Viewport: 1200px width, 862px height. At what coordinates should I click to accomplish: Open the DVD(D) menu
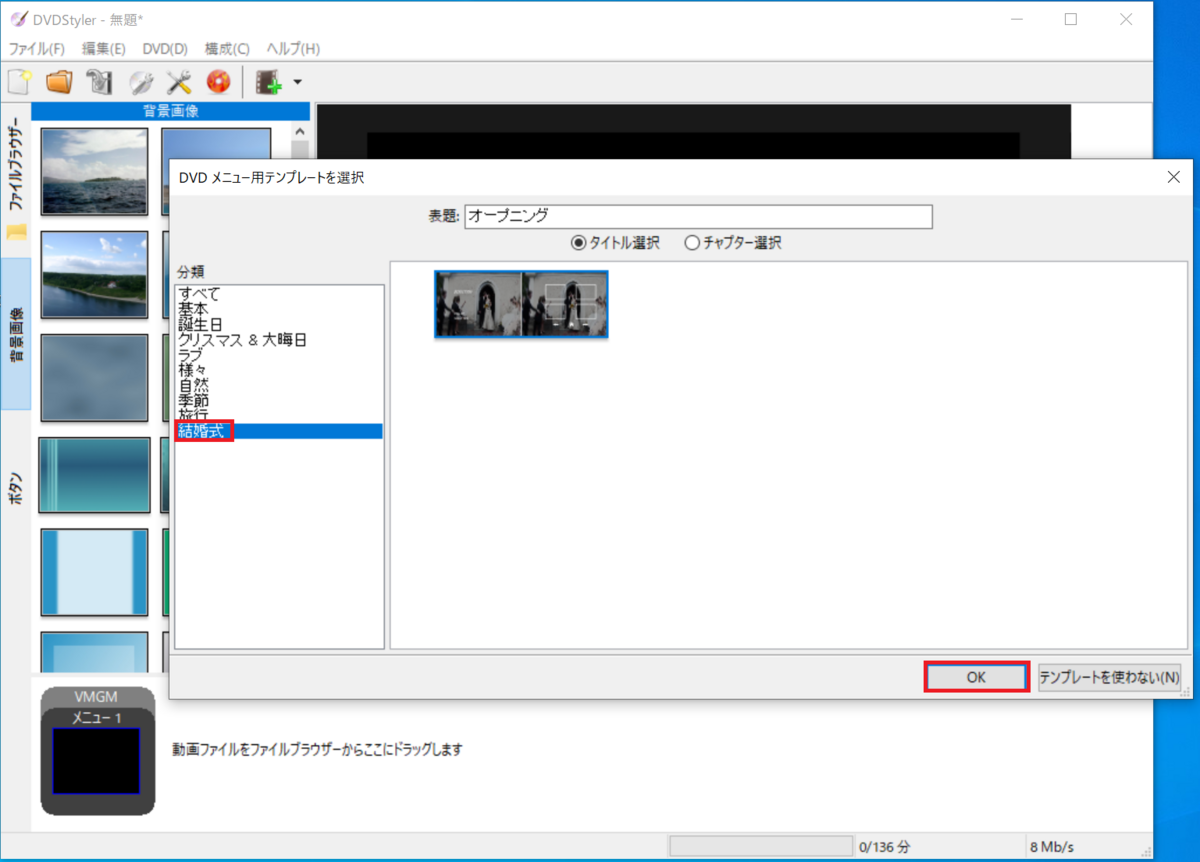[165, 48]
